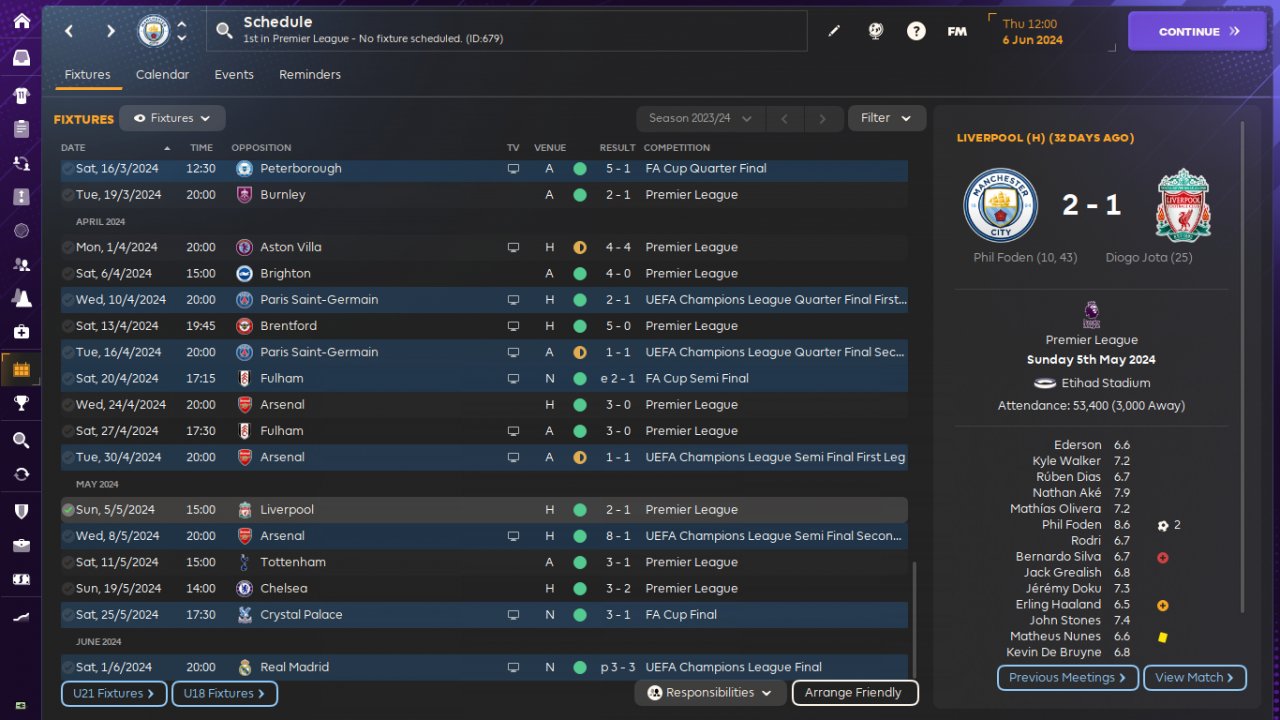The width and height of the screenshot is (1280, 720).
Task: Open the Training cone icon in sidebar
Action: (21, 298)
